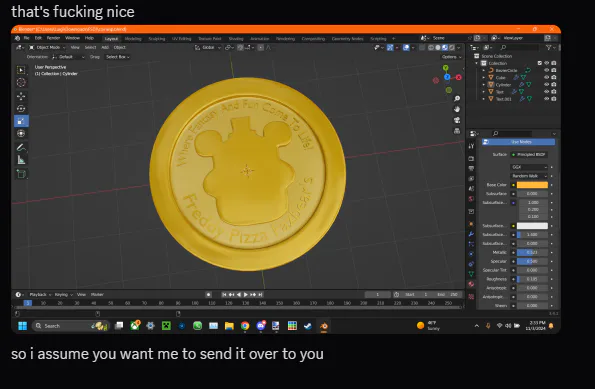Open the Select Box drag dropdown

tap(118, 57)
